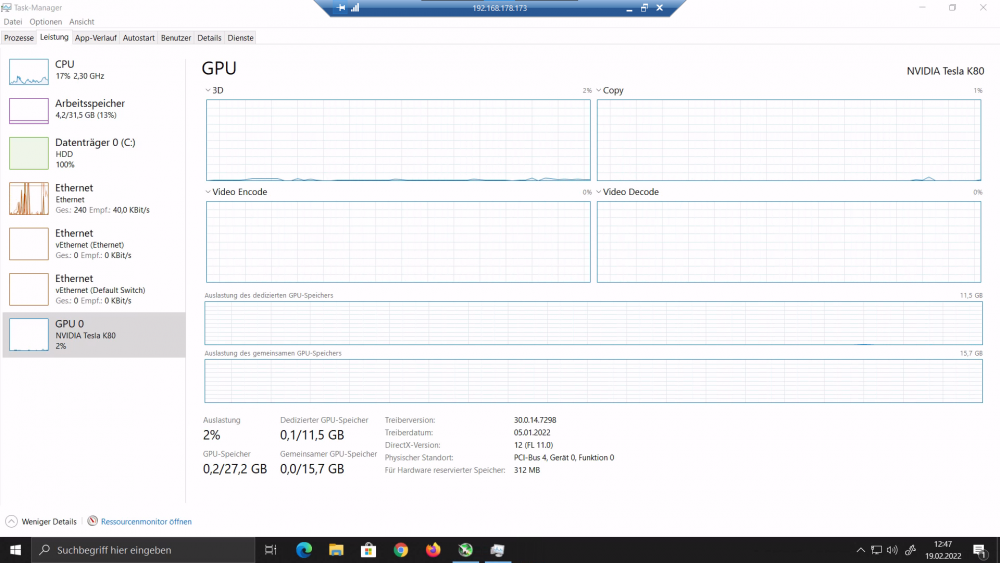
Task: Open Task View in the taskbar
Action: tap(270, 550)
